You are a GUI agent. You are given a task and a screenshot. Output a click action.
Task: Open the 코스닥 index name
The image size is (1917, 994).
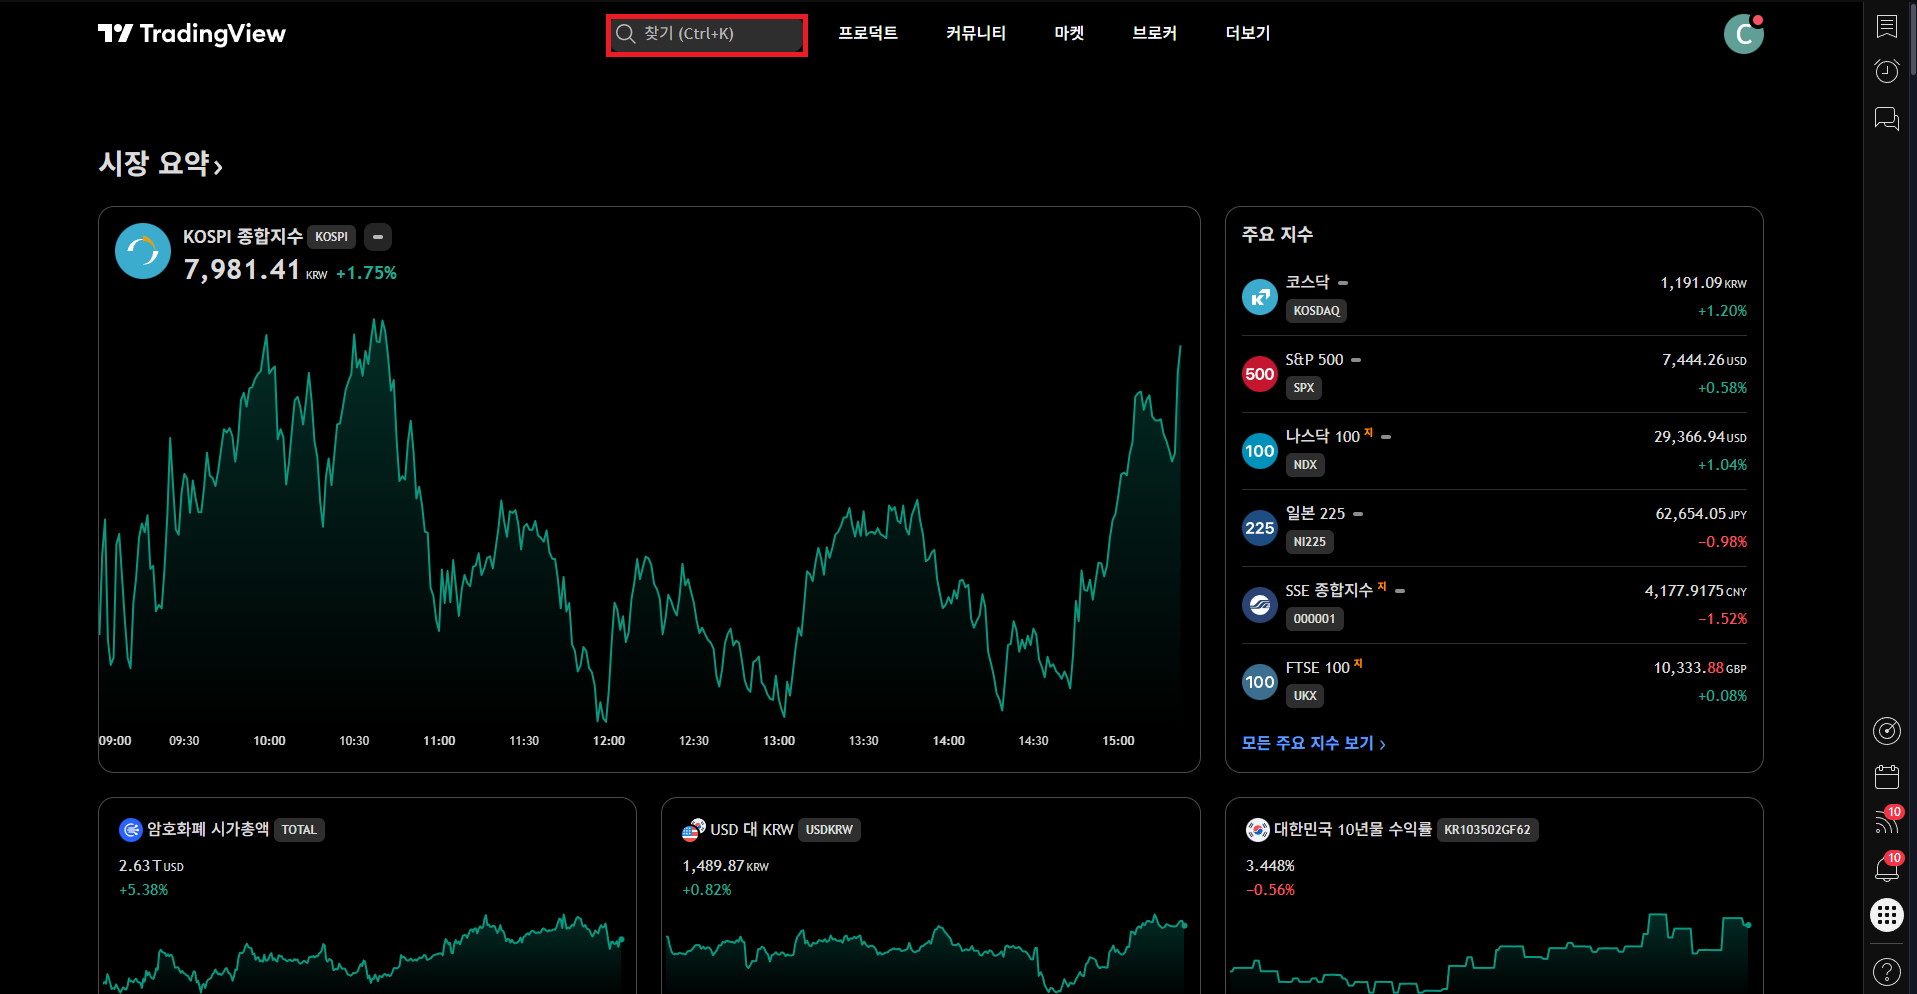1307,282
